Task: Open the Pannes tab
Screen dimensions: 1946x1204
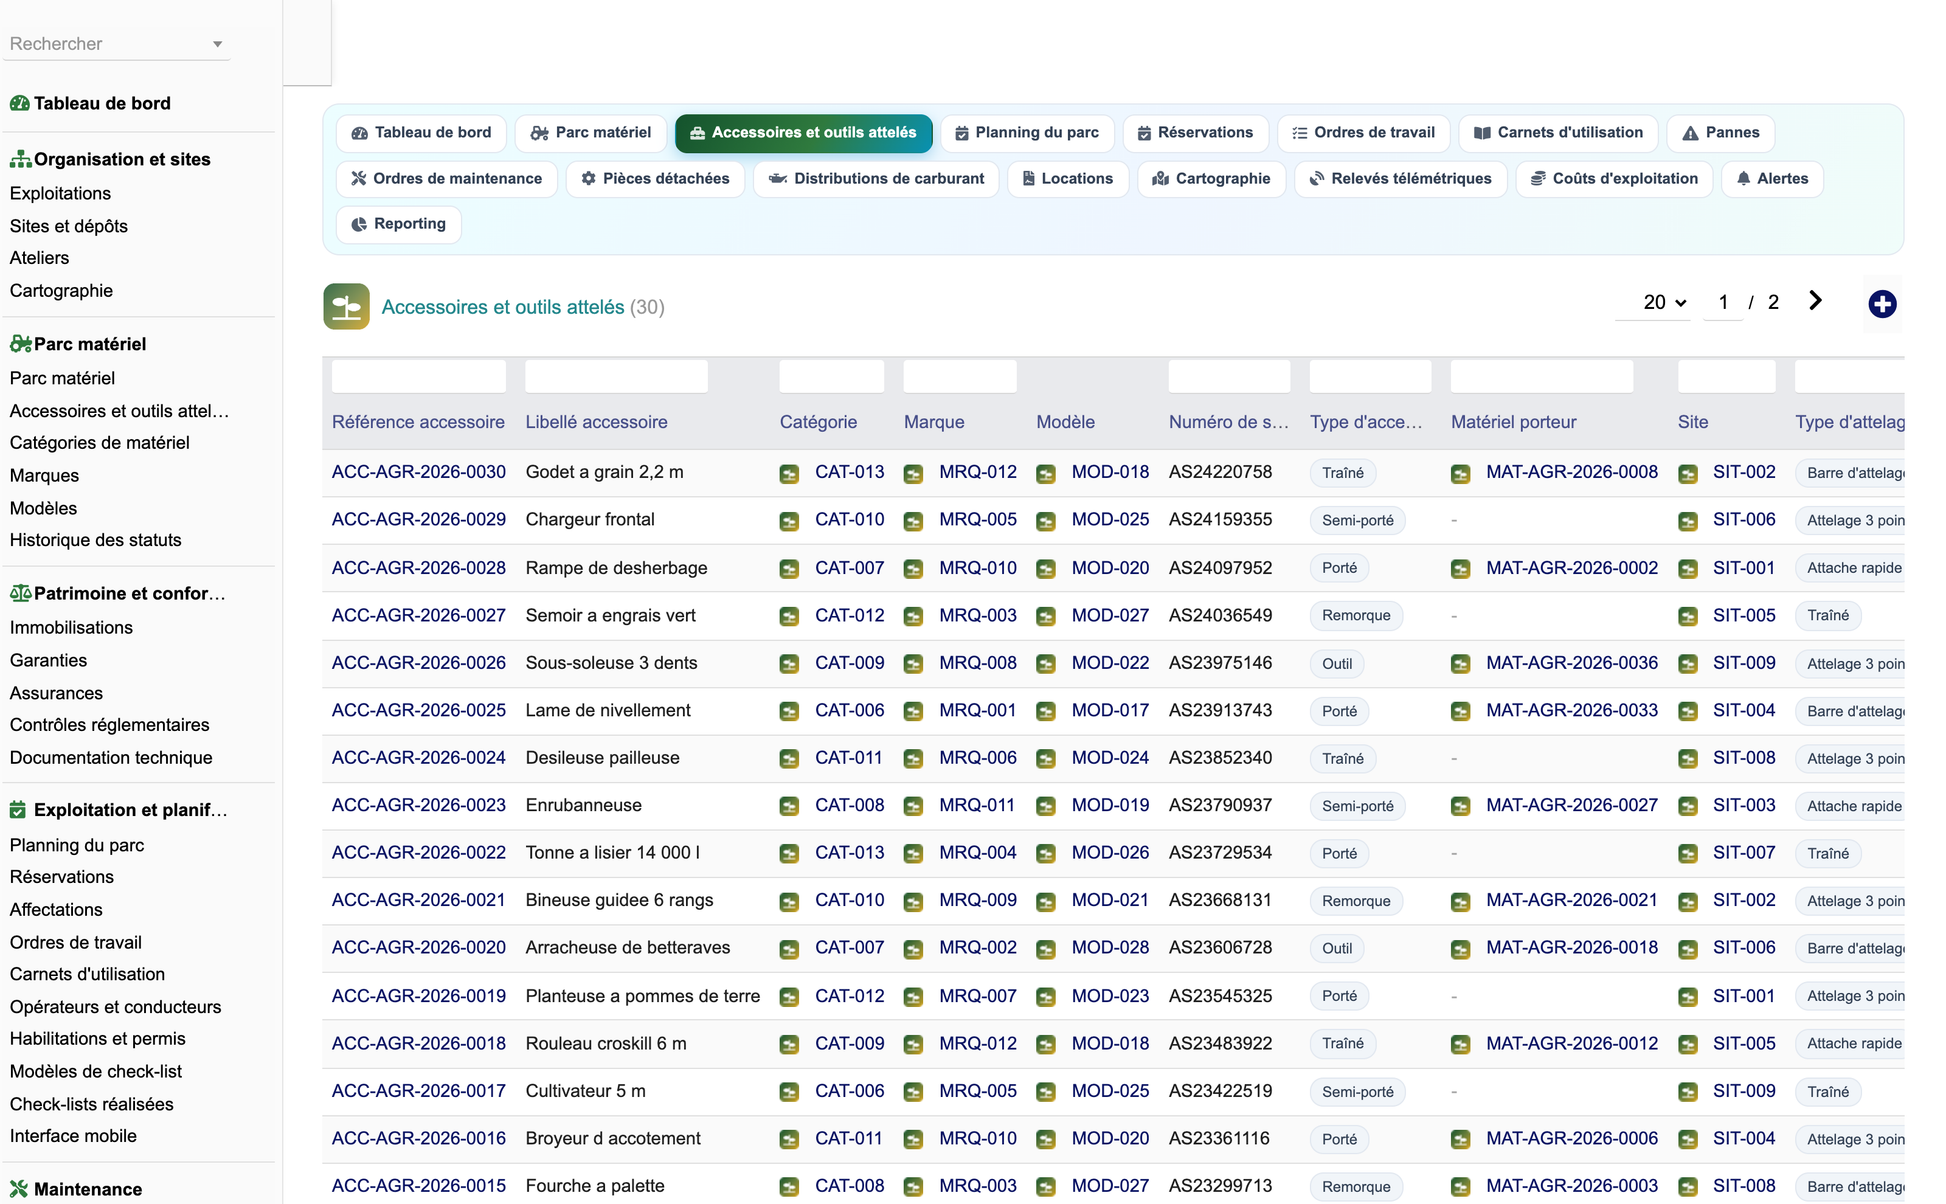Action: 1720,133
